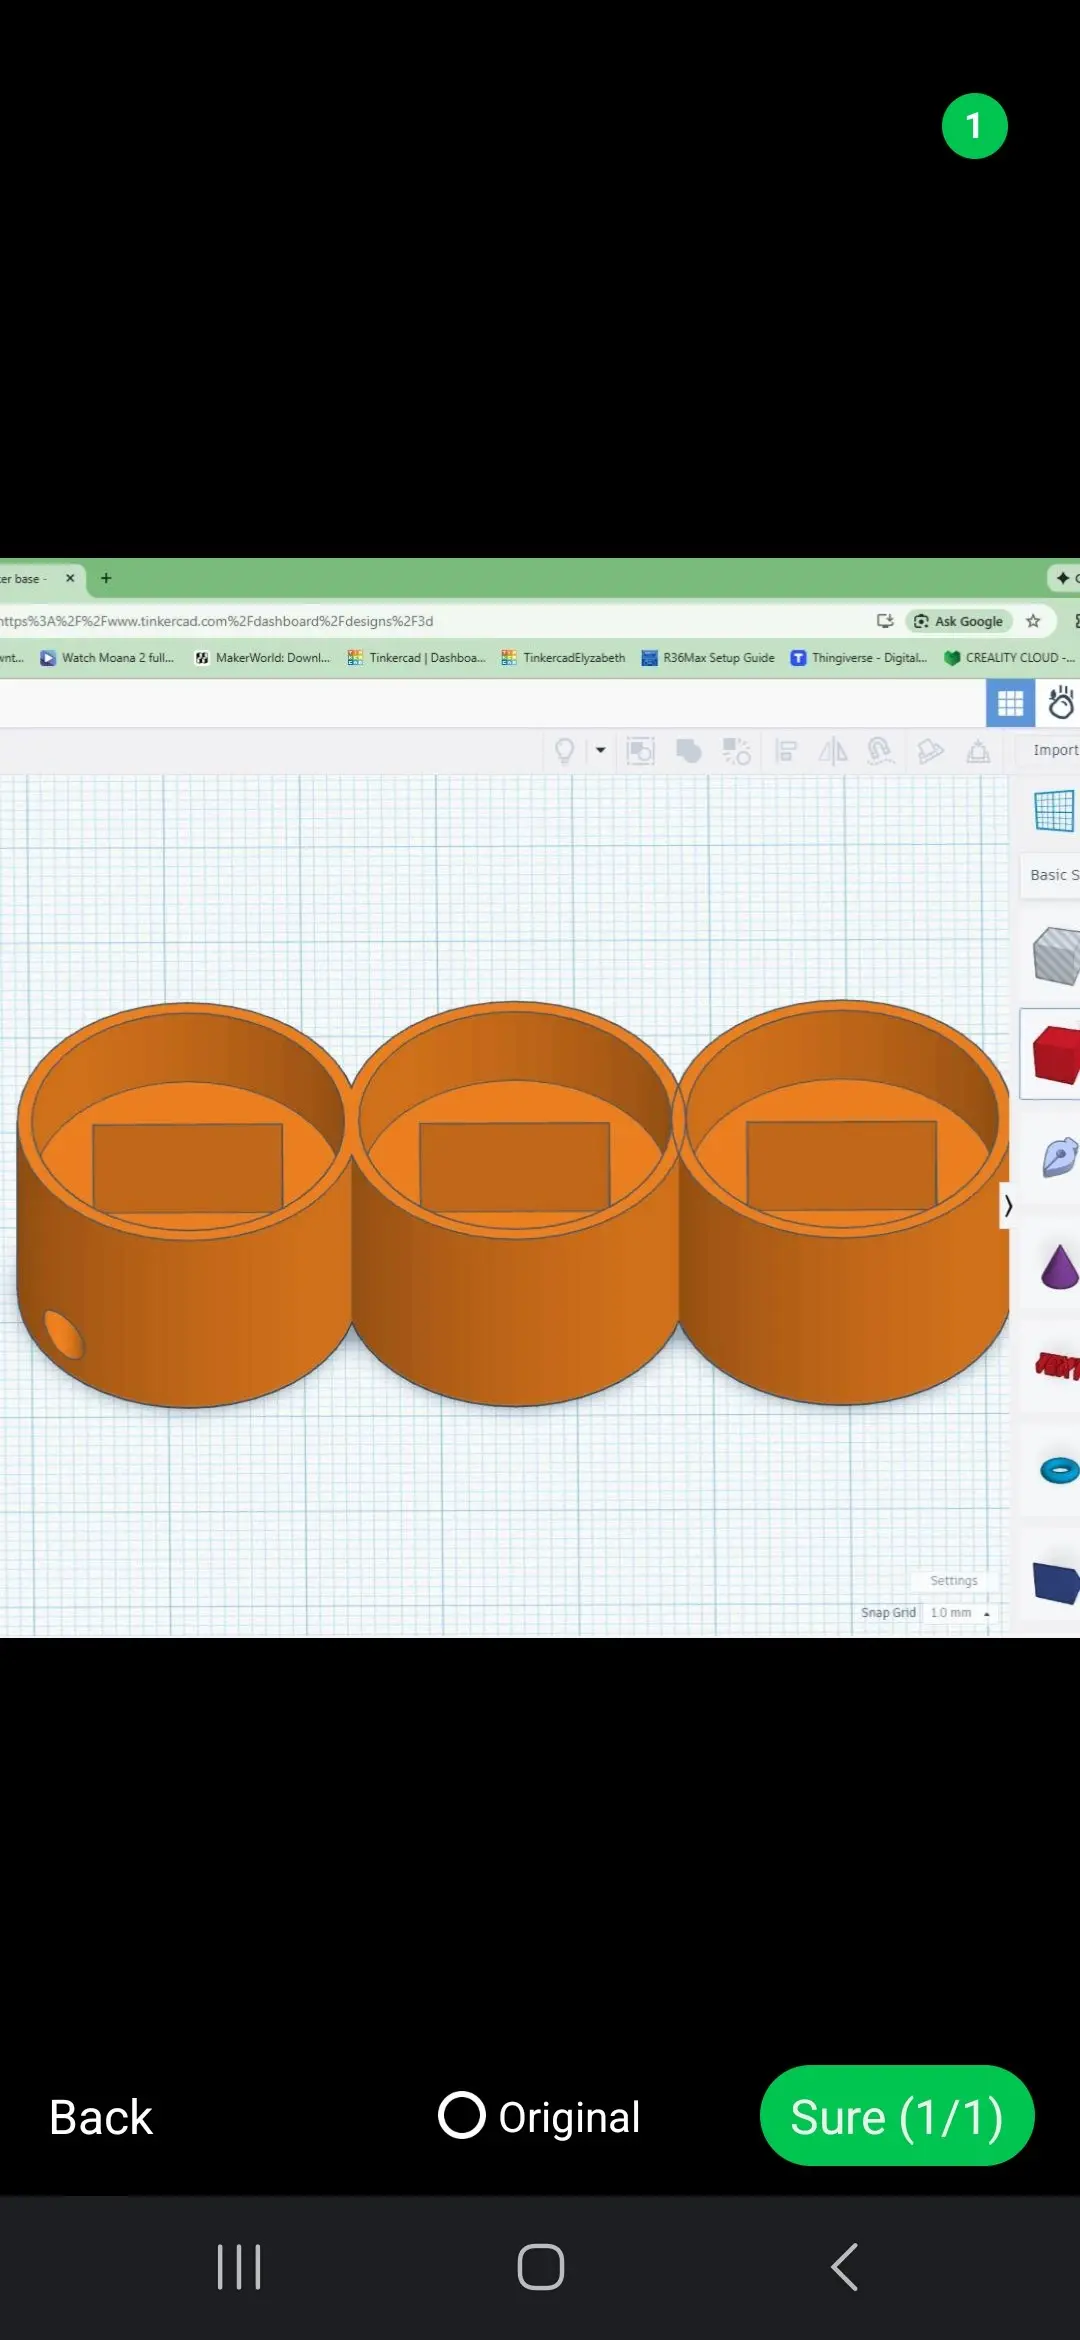Image resolution: width=1080 pixels, height=2340 pixels.
Task: Select the Group shapes tool
Action: point(689,751)
